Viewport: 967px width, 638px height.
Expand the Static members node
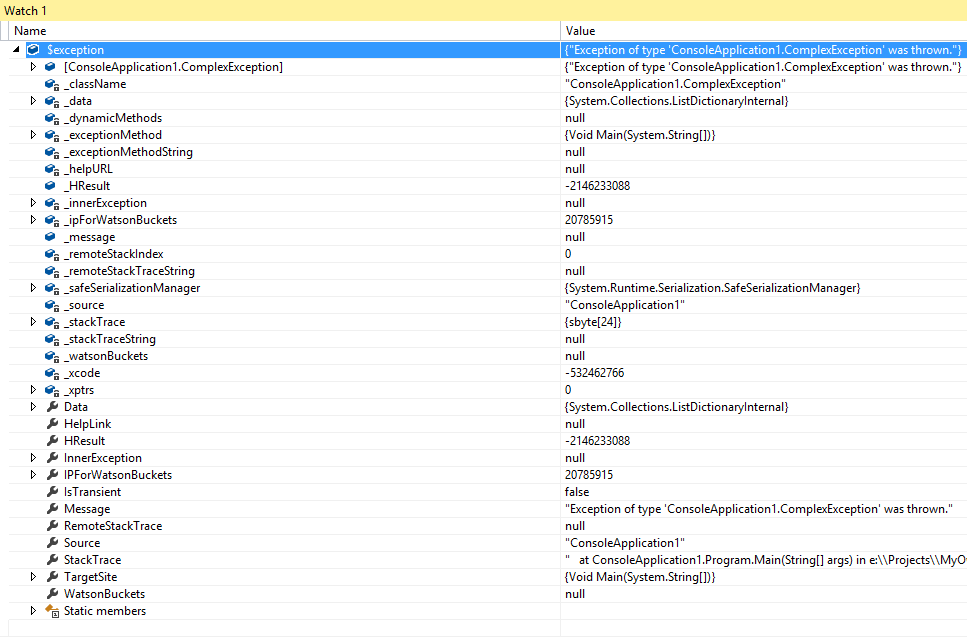pos(33,611)
